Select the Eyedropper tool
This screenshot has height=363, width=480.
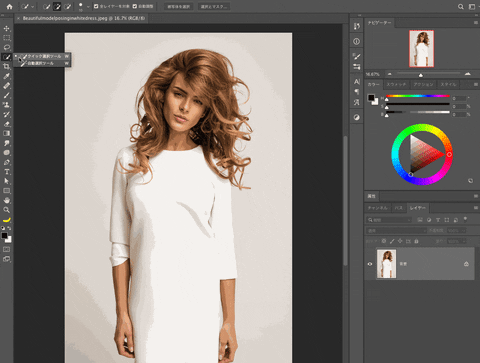click(x=7, y=76)
